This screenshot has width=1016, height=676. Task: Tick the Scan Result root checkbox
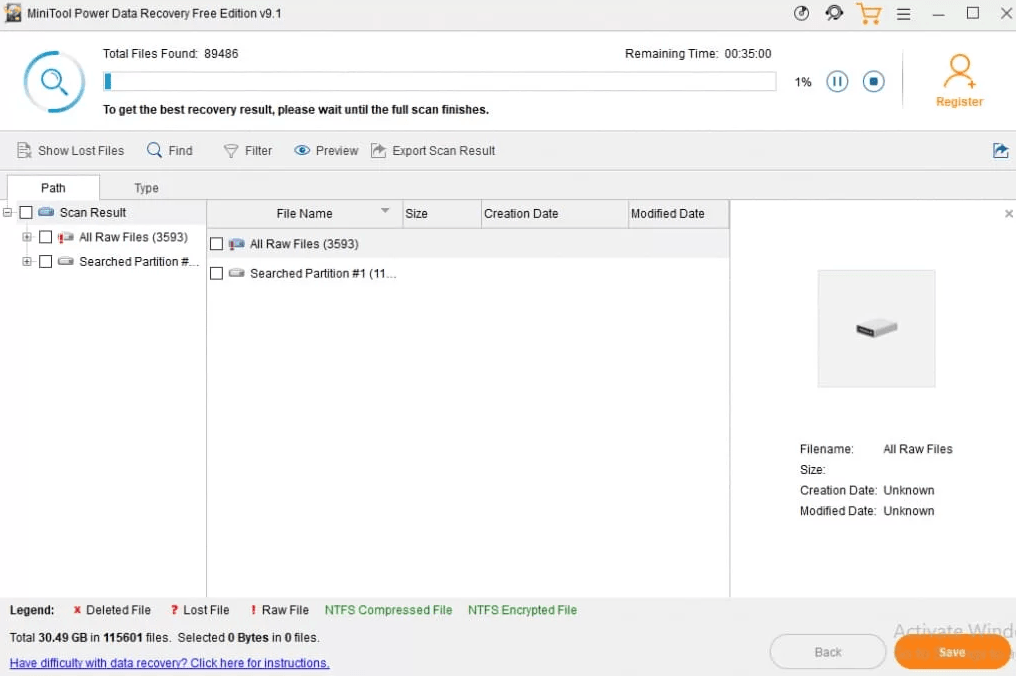[26, 213]
